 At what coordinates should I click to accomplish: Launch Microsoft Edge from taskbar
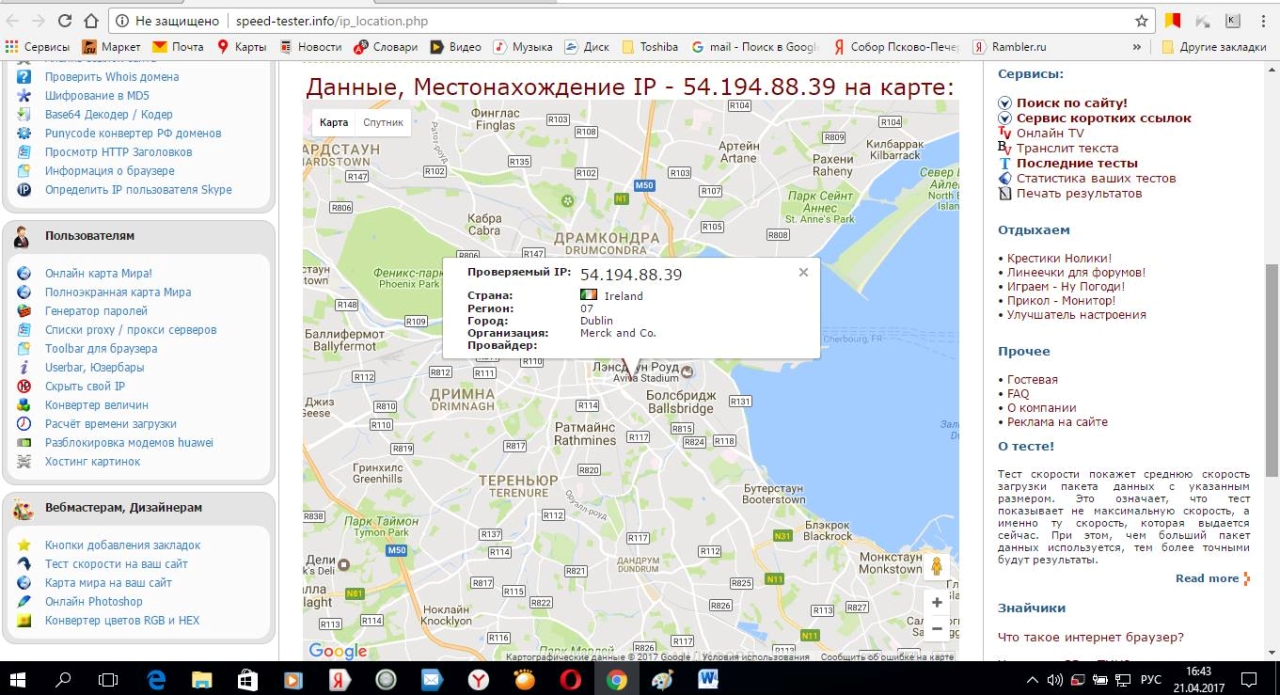click(156, 680)
